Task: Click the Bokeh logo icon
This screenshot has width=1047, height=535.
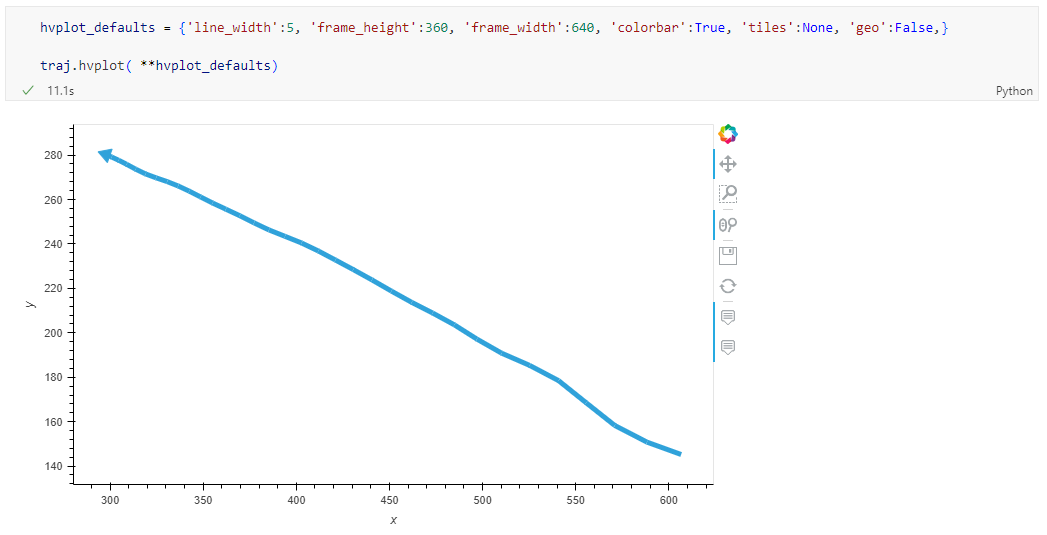Action: point(728,133)
